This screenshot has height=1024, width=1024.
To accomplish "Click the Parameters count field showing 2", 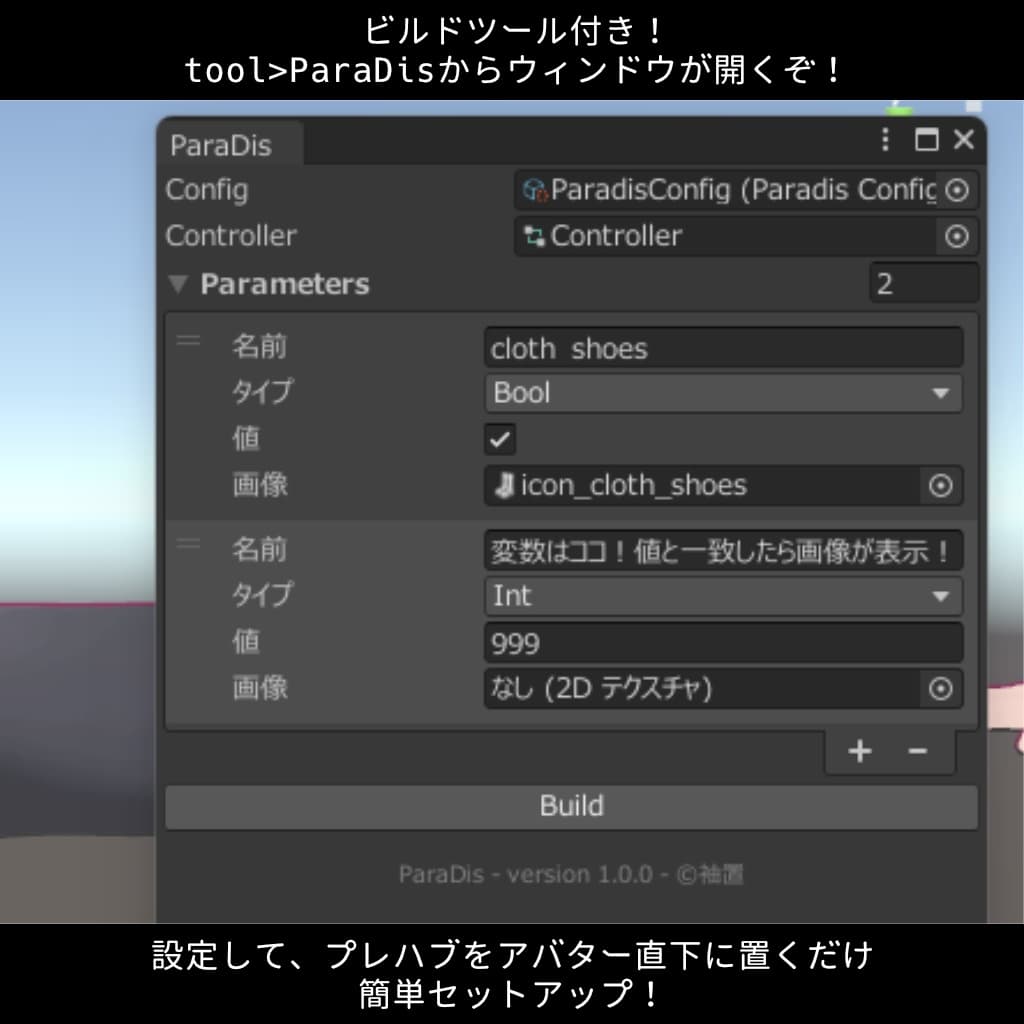I will point(924,284).
